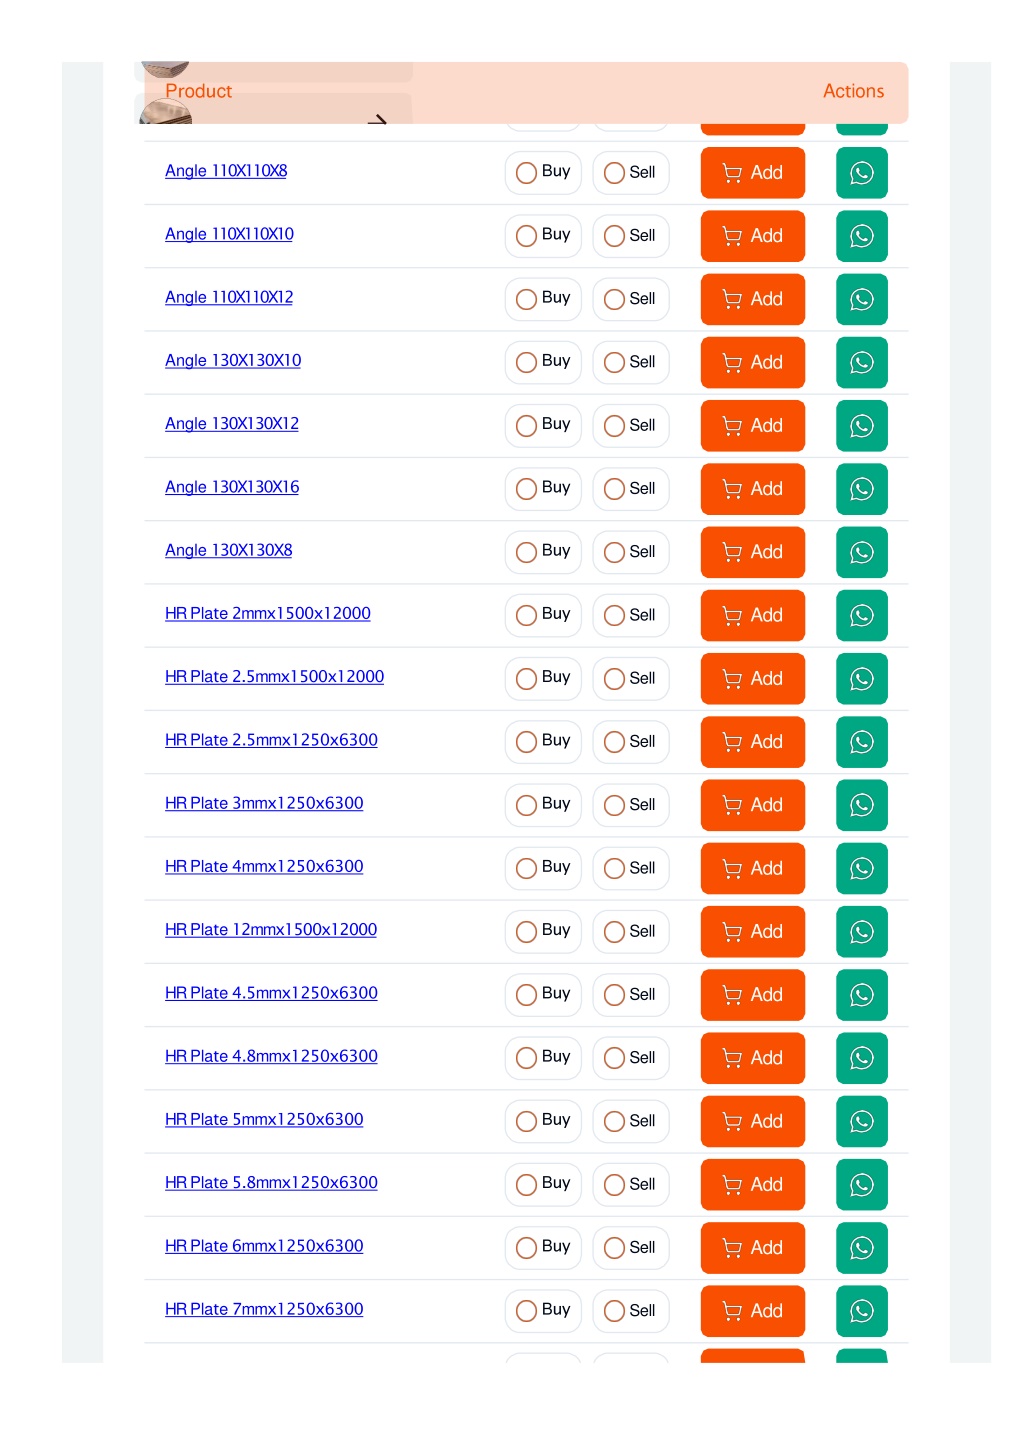Contact via WhatsApp for HR Plate 2mmx1500x12000
The image size is (1024, 1449).
point(861,615)
